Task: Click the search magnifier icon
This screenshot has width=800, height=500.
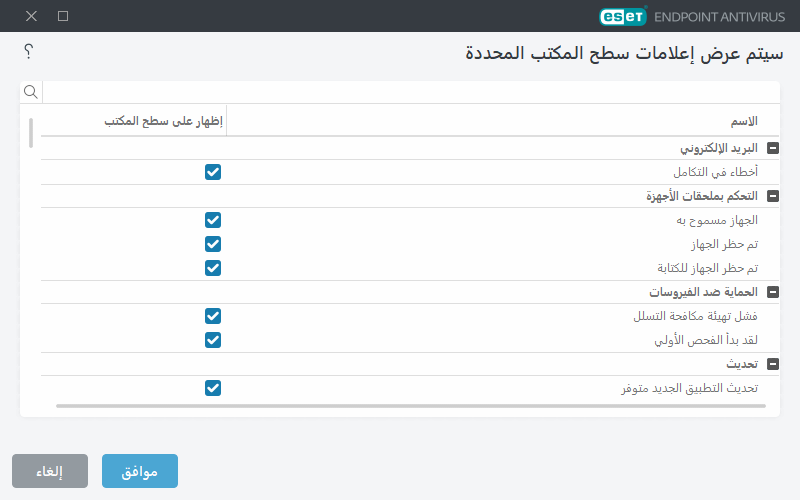Action: click(31, 92)
